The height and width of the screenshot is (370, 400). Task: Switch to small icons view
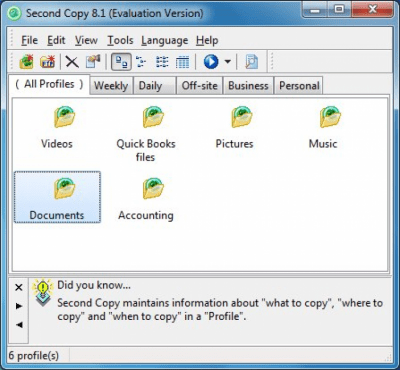pyautogui.click(x=141, y=62)
